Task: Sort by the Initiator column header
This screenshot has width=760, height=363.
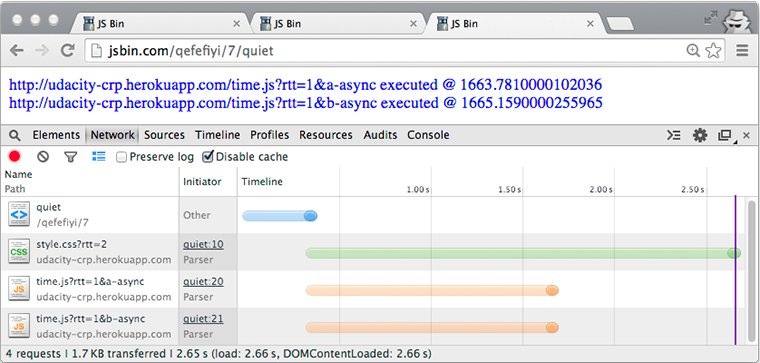Action: [208, 182]
